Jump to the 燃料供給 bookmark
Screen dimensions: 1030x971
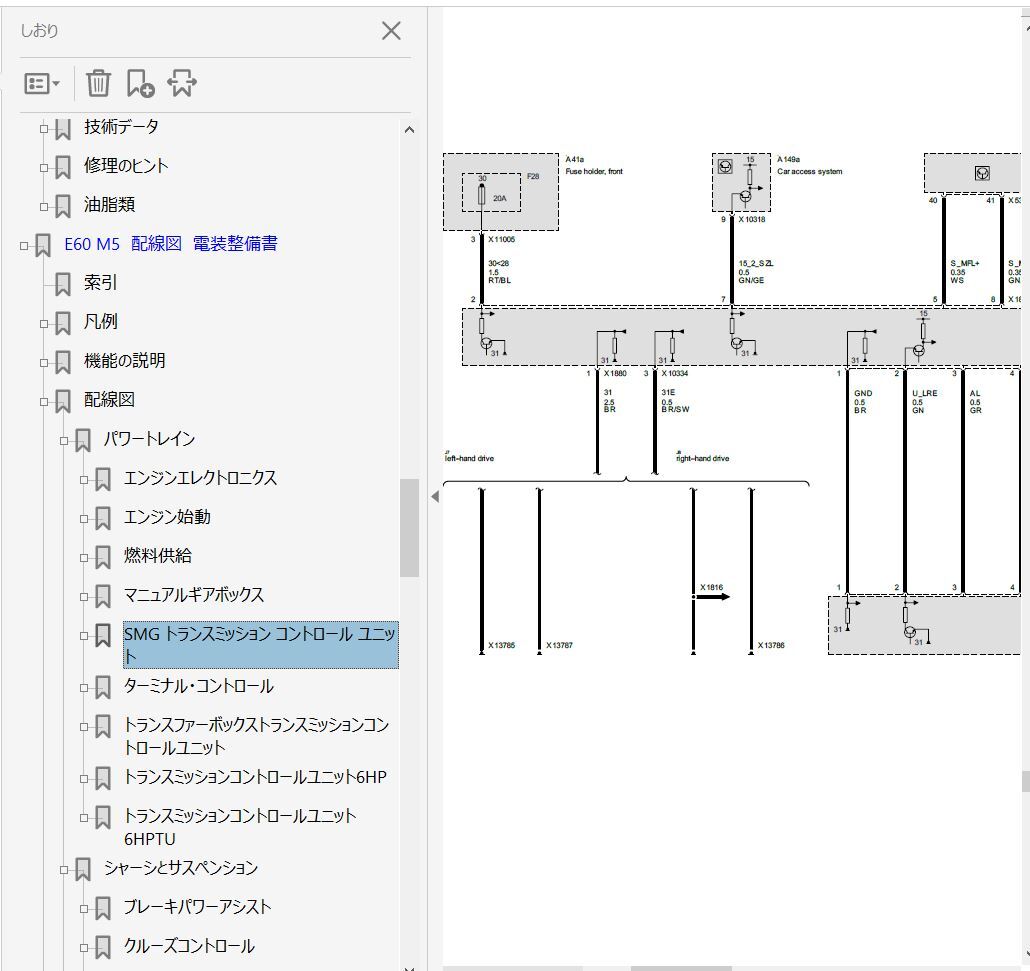(158, 556)
